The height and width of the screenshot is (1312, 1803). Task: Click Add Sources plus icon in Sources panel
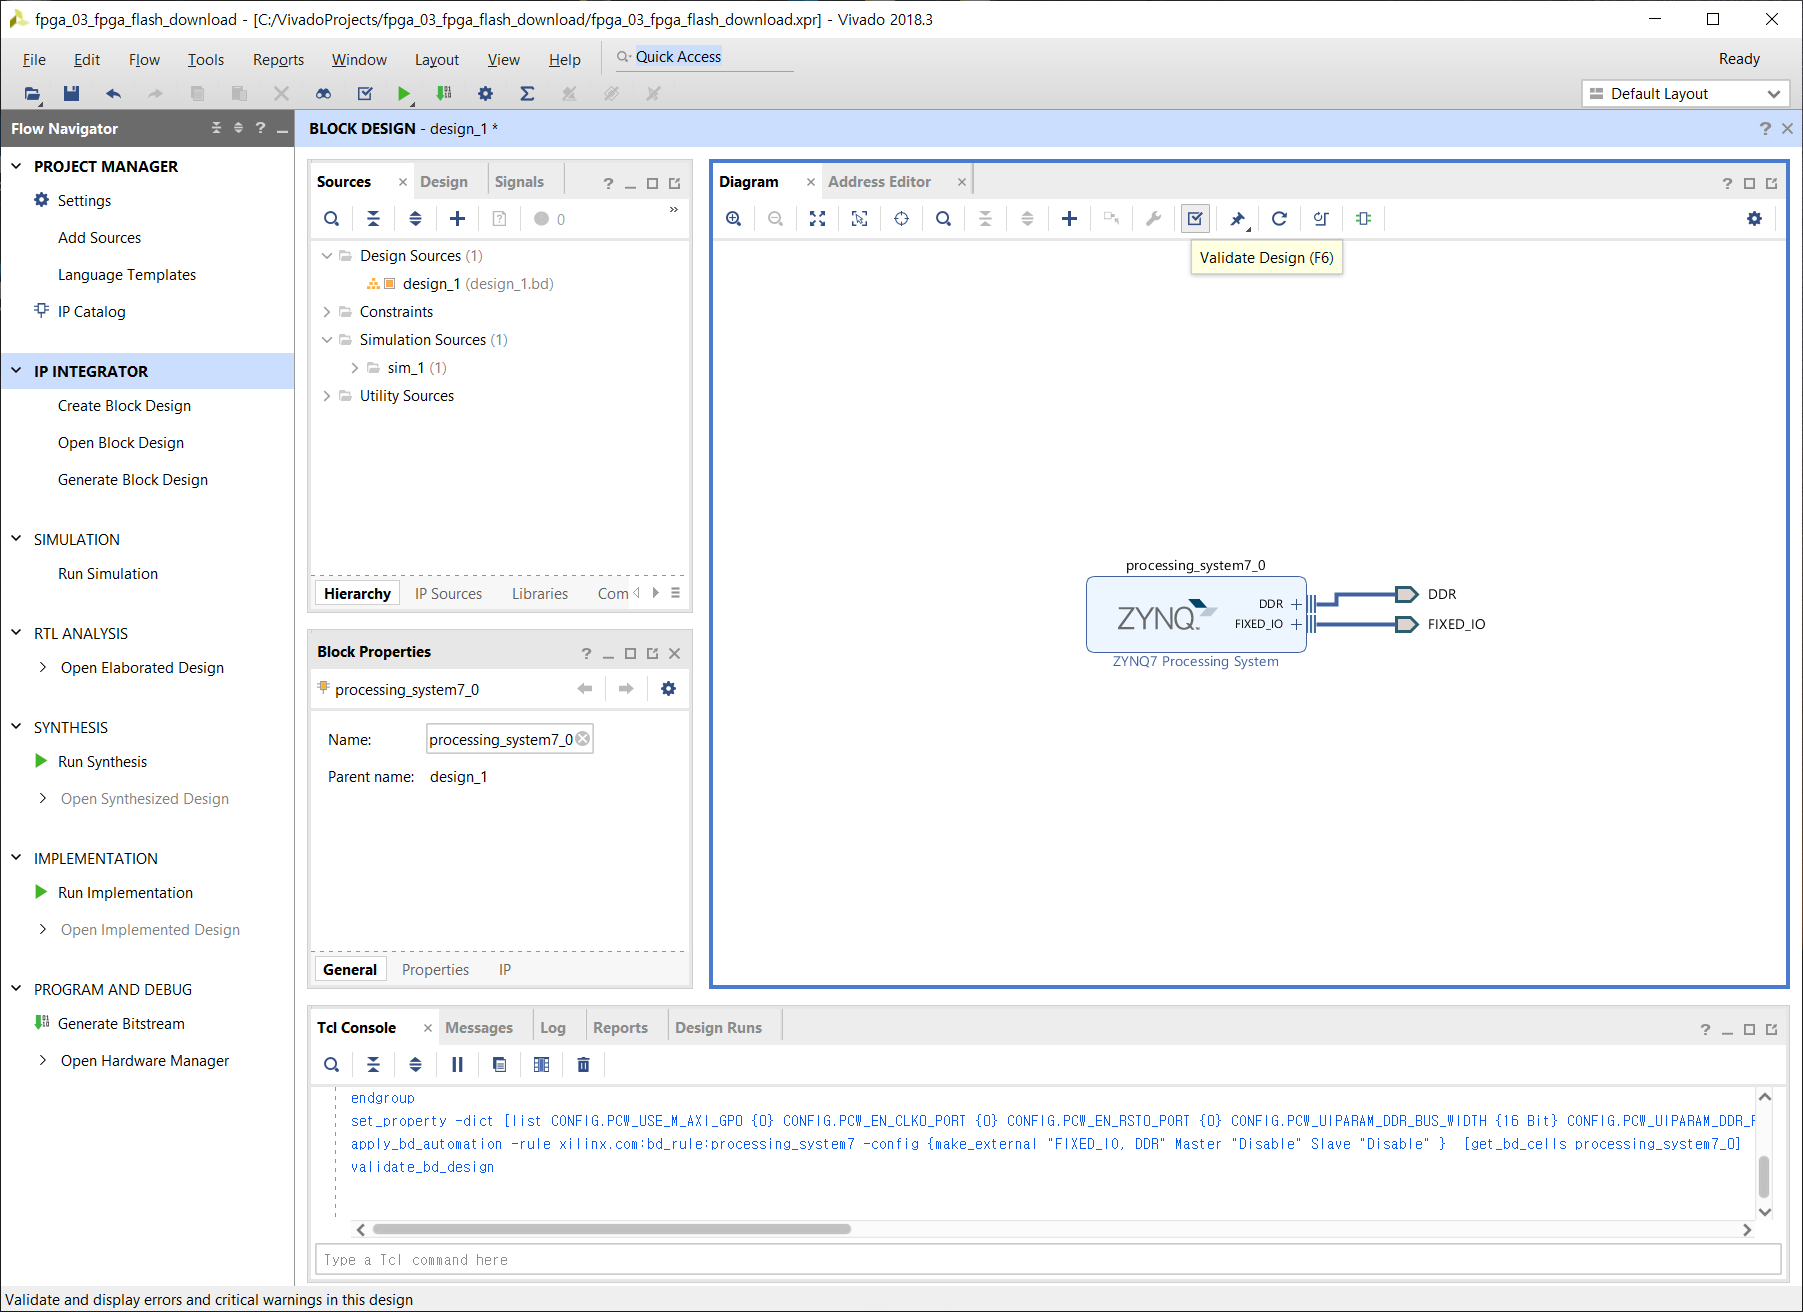point(457,219)
